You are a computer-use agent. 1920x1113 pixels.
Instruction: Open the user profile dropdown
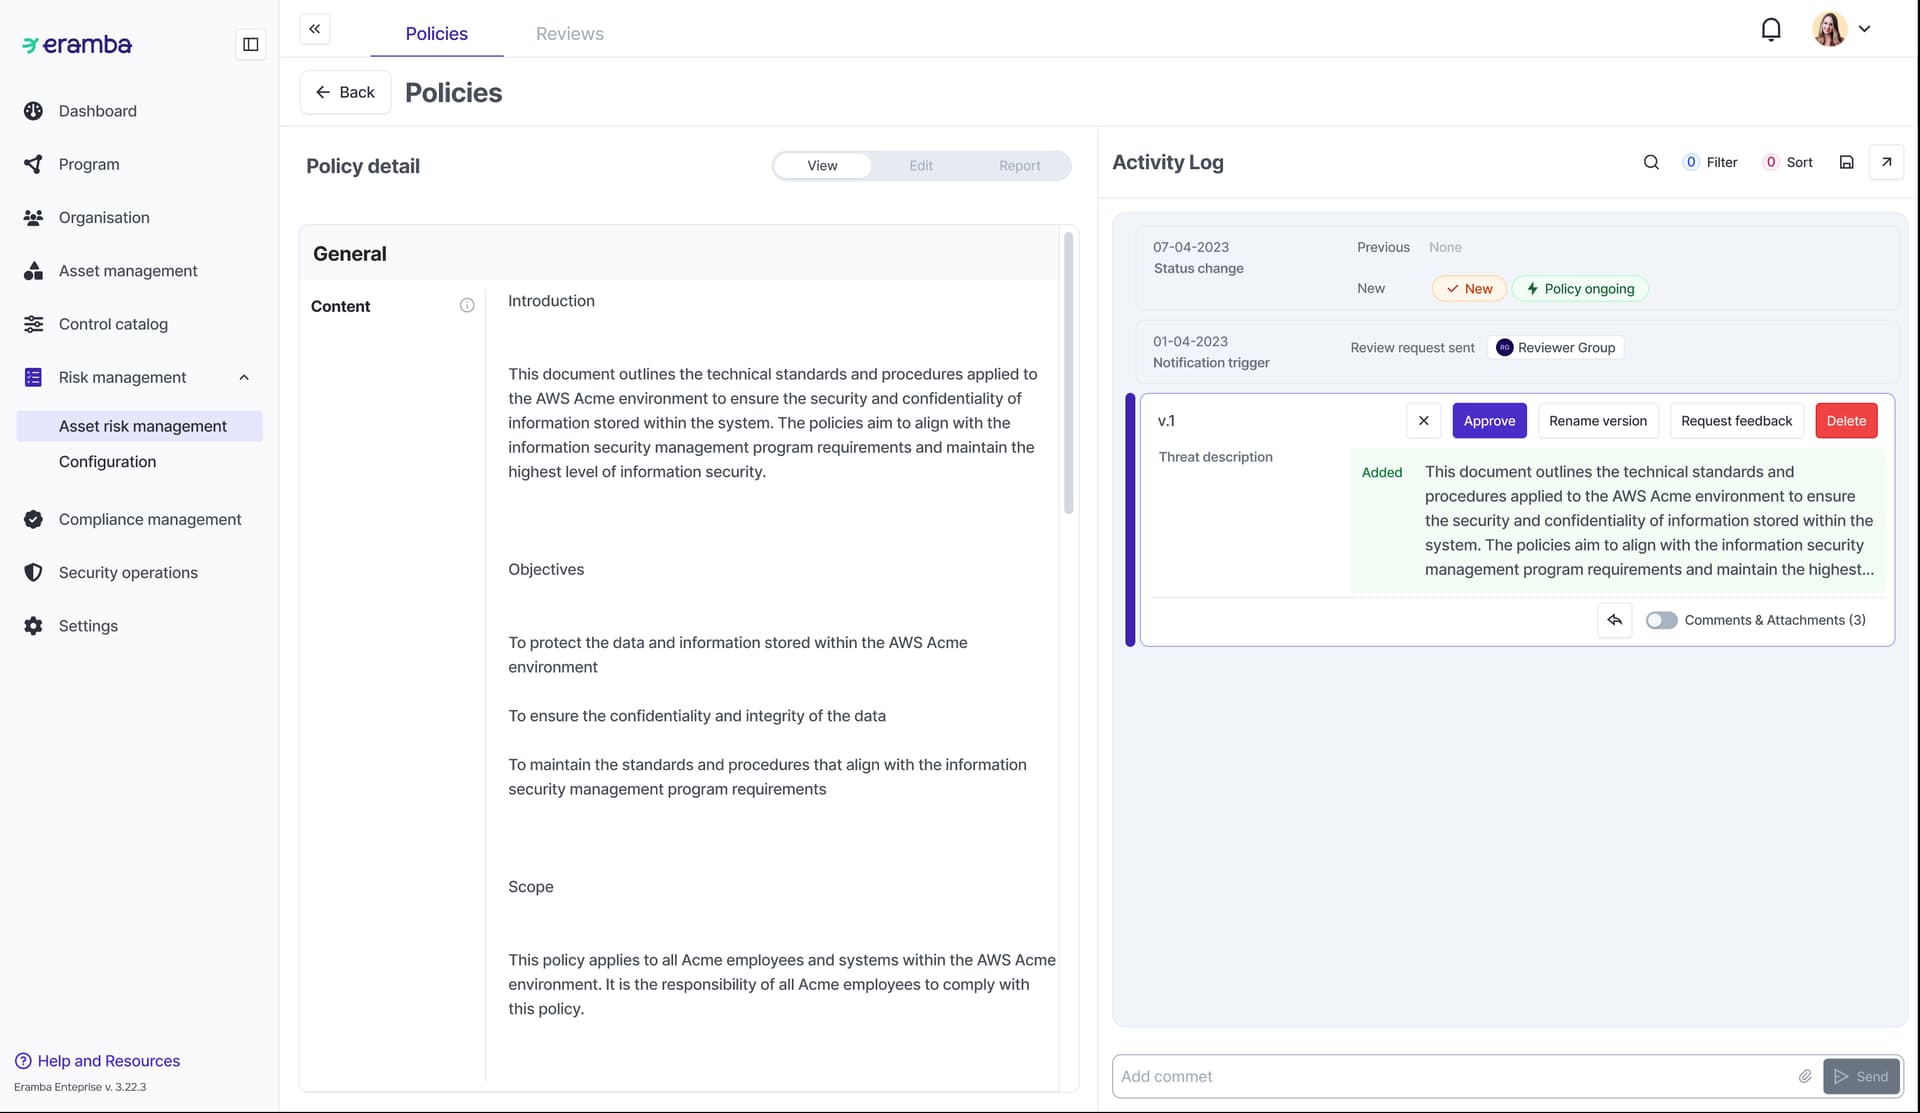pyautogui.click(x=1864, y=29)
